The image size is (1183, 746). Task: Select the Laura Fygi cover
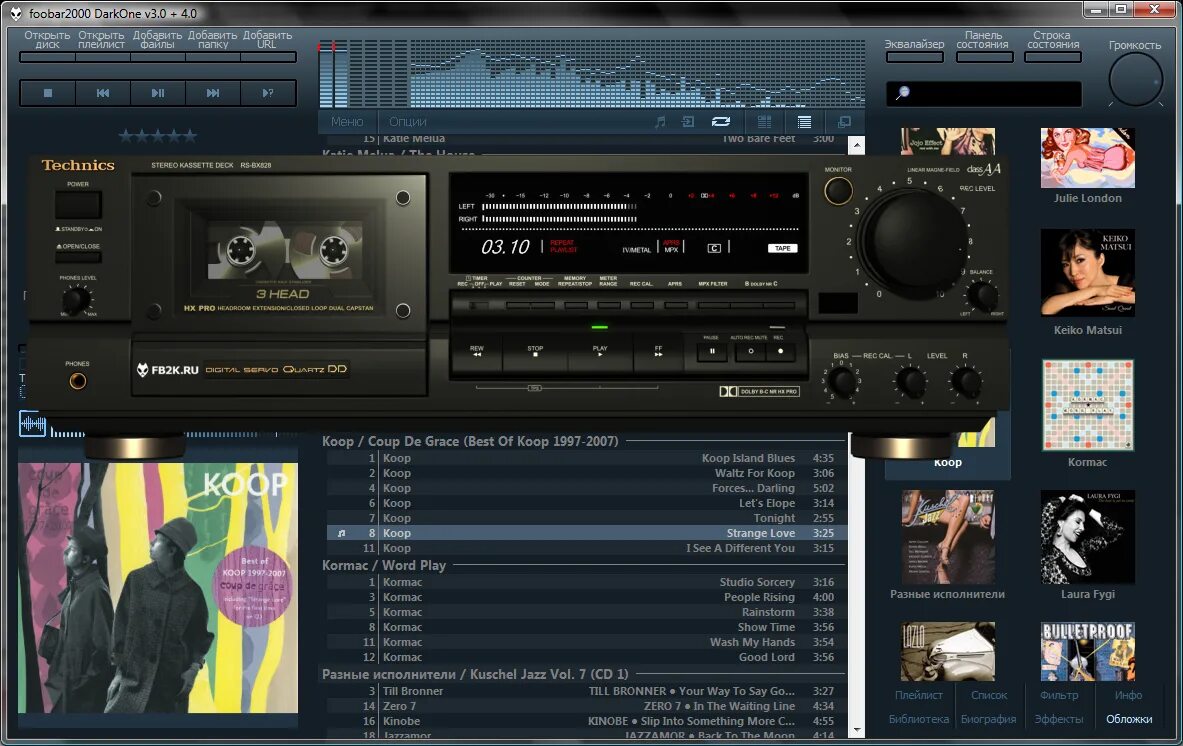1088,537
